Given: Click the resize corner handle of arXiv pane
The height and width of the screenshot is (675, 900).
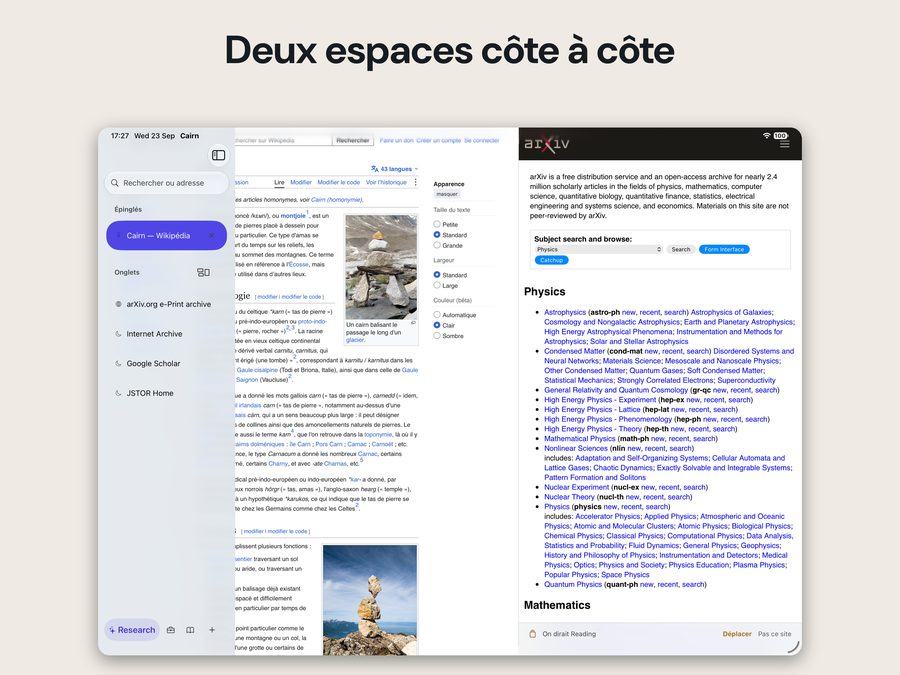Looking at the screenshot, I should coord(793,647).
